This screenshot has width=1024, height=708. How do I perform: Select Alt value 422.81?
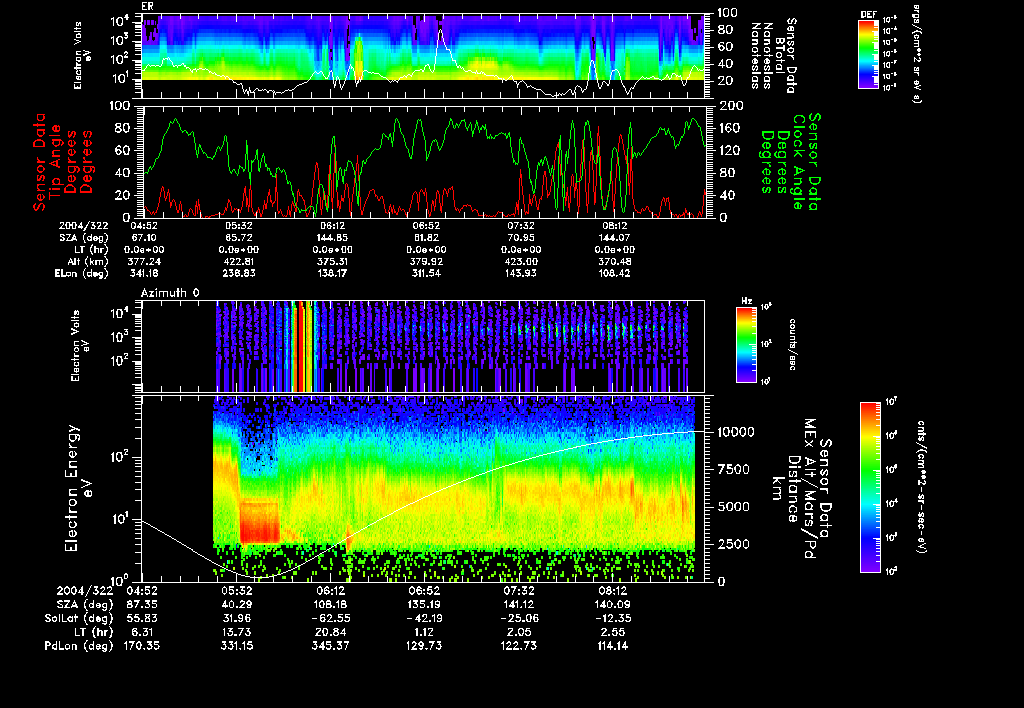click(x=239, y=261)
